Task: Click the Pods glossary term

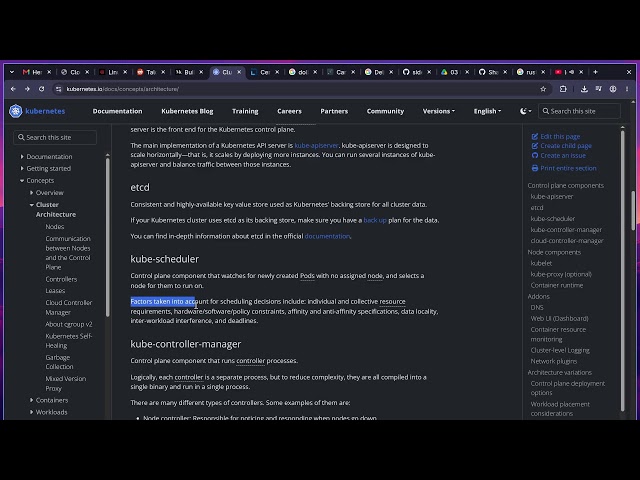Action: 307,276
